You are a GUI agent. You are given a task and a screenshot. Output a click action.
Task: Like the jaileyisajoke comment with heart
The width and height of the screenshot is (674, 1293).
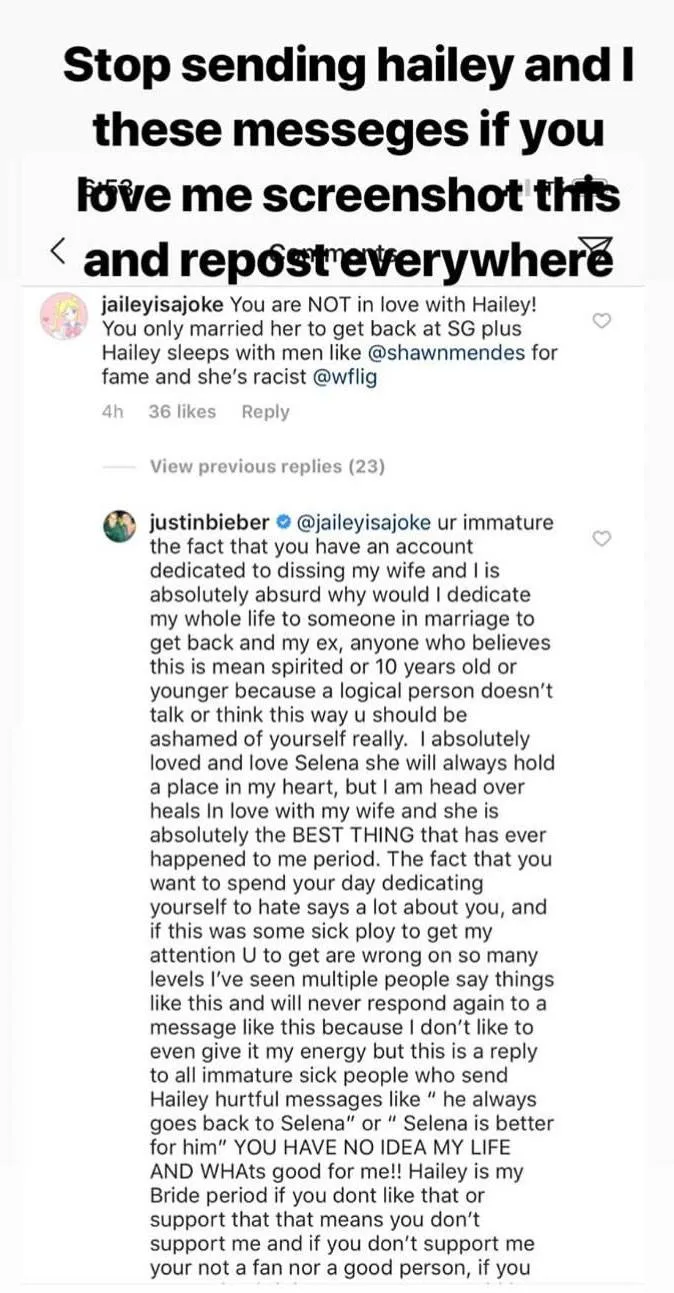pyautogui.click(x=602, y=321)
